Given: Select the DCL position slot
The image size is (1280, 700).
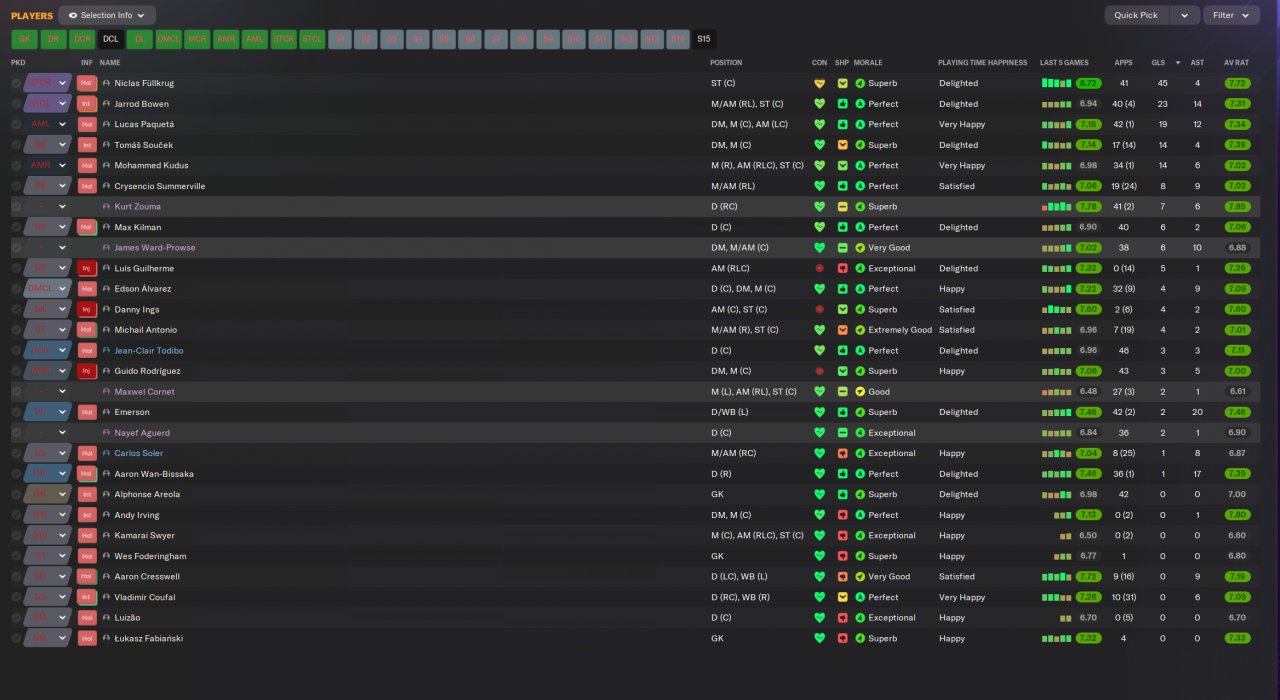Looking at the screenshot, I should (x=110, y=40).
